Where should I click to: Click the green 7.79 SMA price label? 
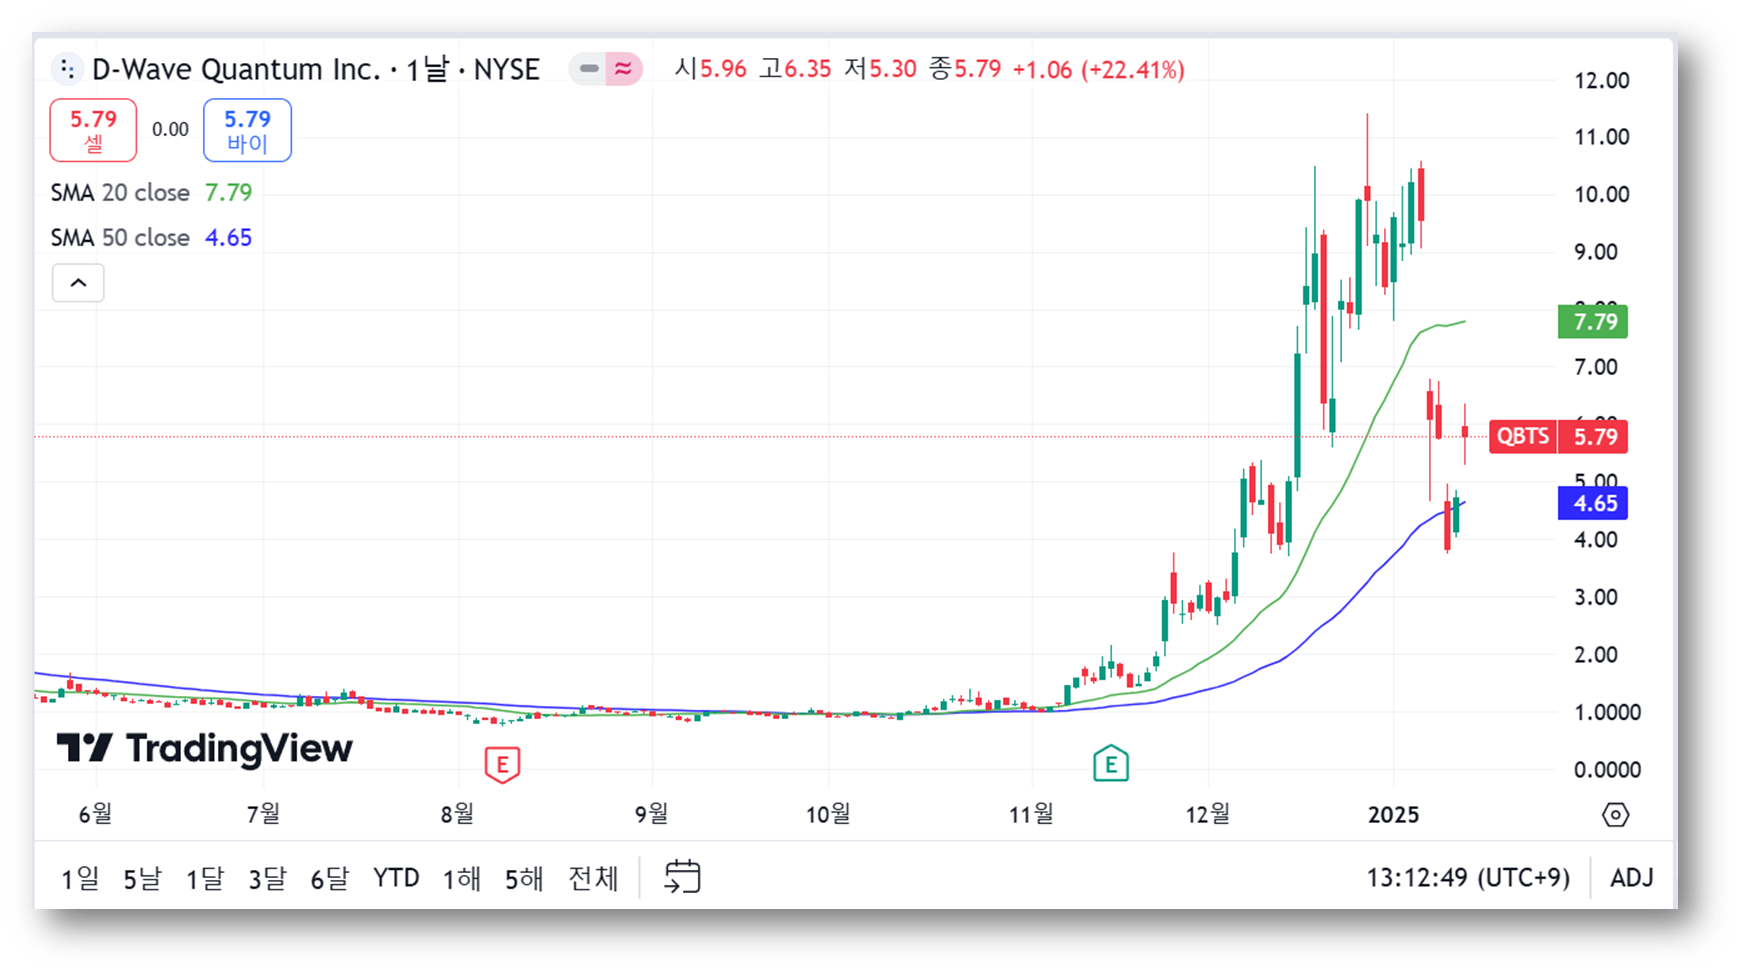click(1593, 322)
